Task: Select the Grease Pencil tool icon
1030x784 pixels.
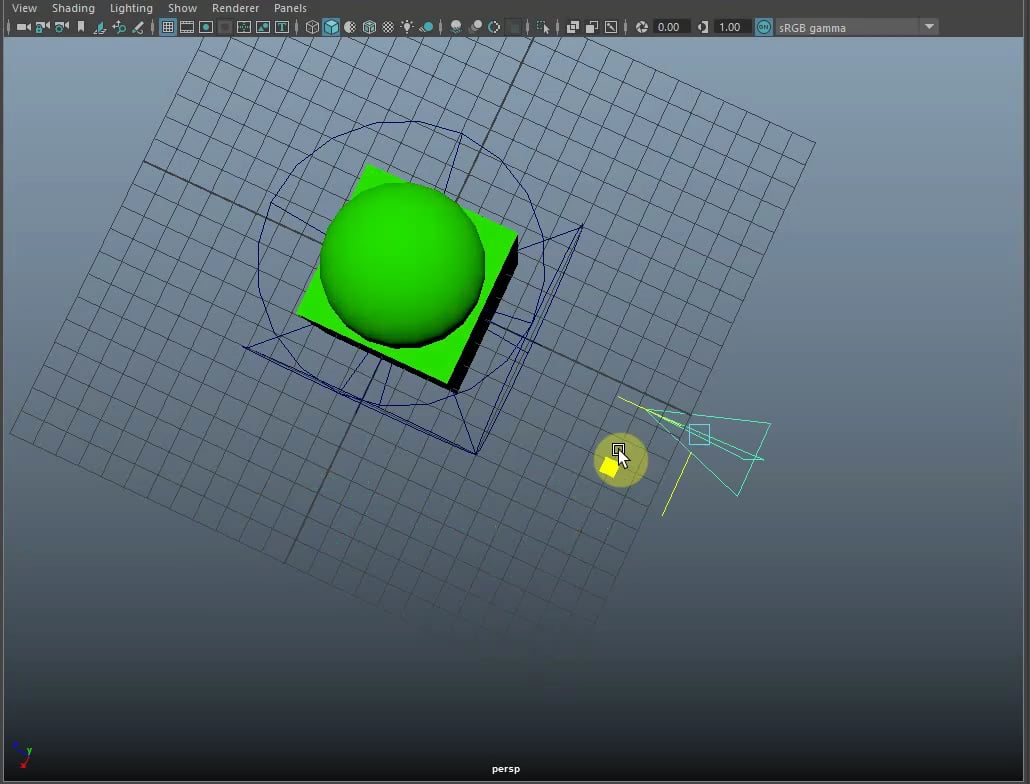Action: [138, 27]
